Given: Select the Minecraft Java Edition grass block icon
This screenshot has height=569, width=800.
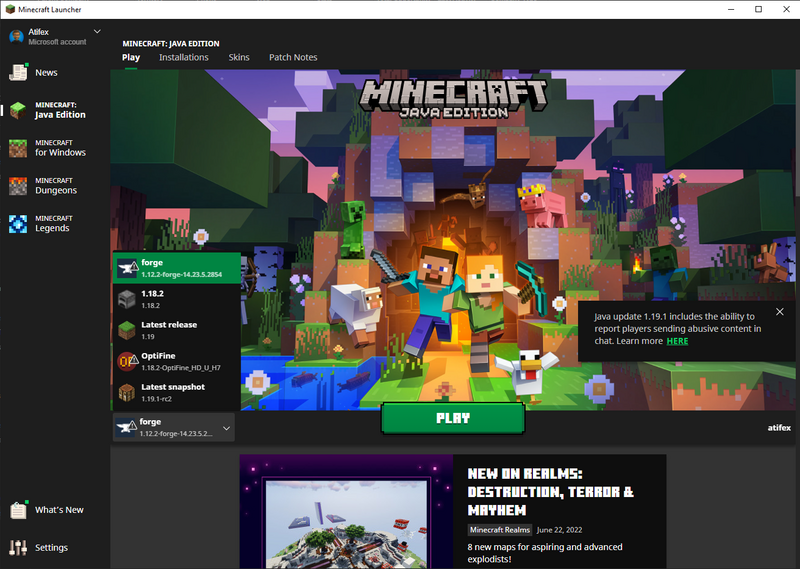Looking at the screenshot, I should (x=18, y=110).
